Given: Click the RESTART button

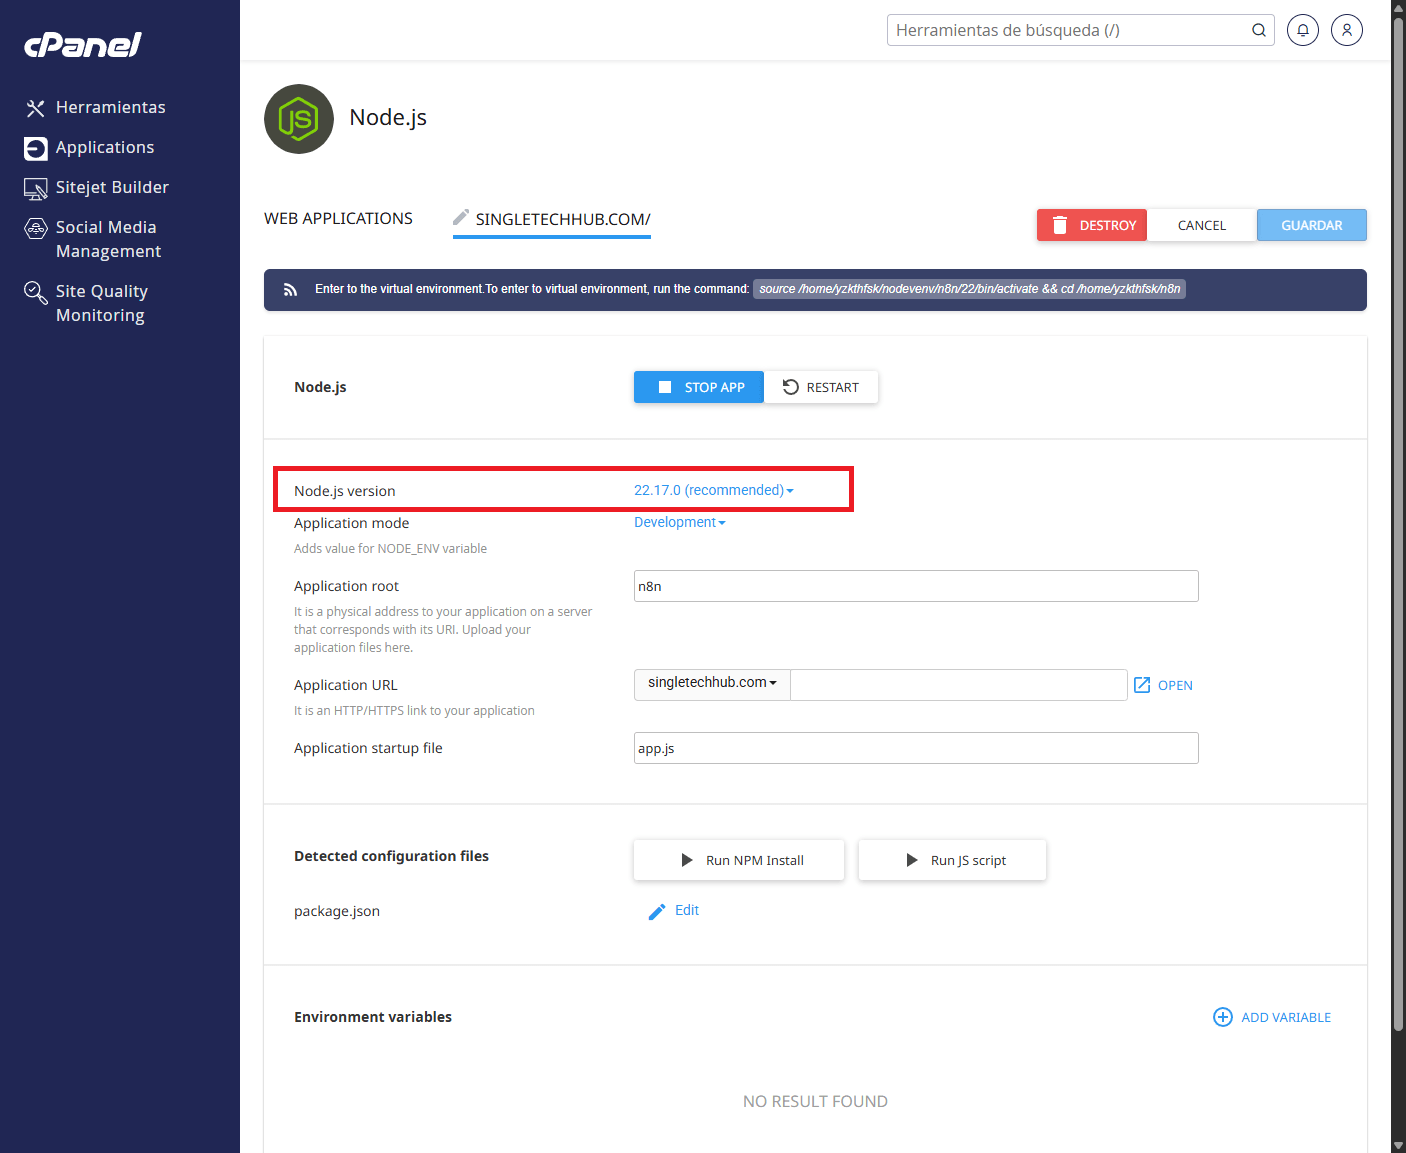Looking at the screenshot, I should (x=821, y=387).
